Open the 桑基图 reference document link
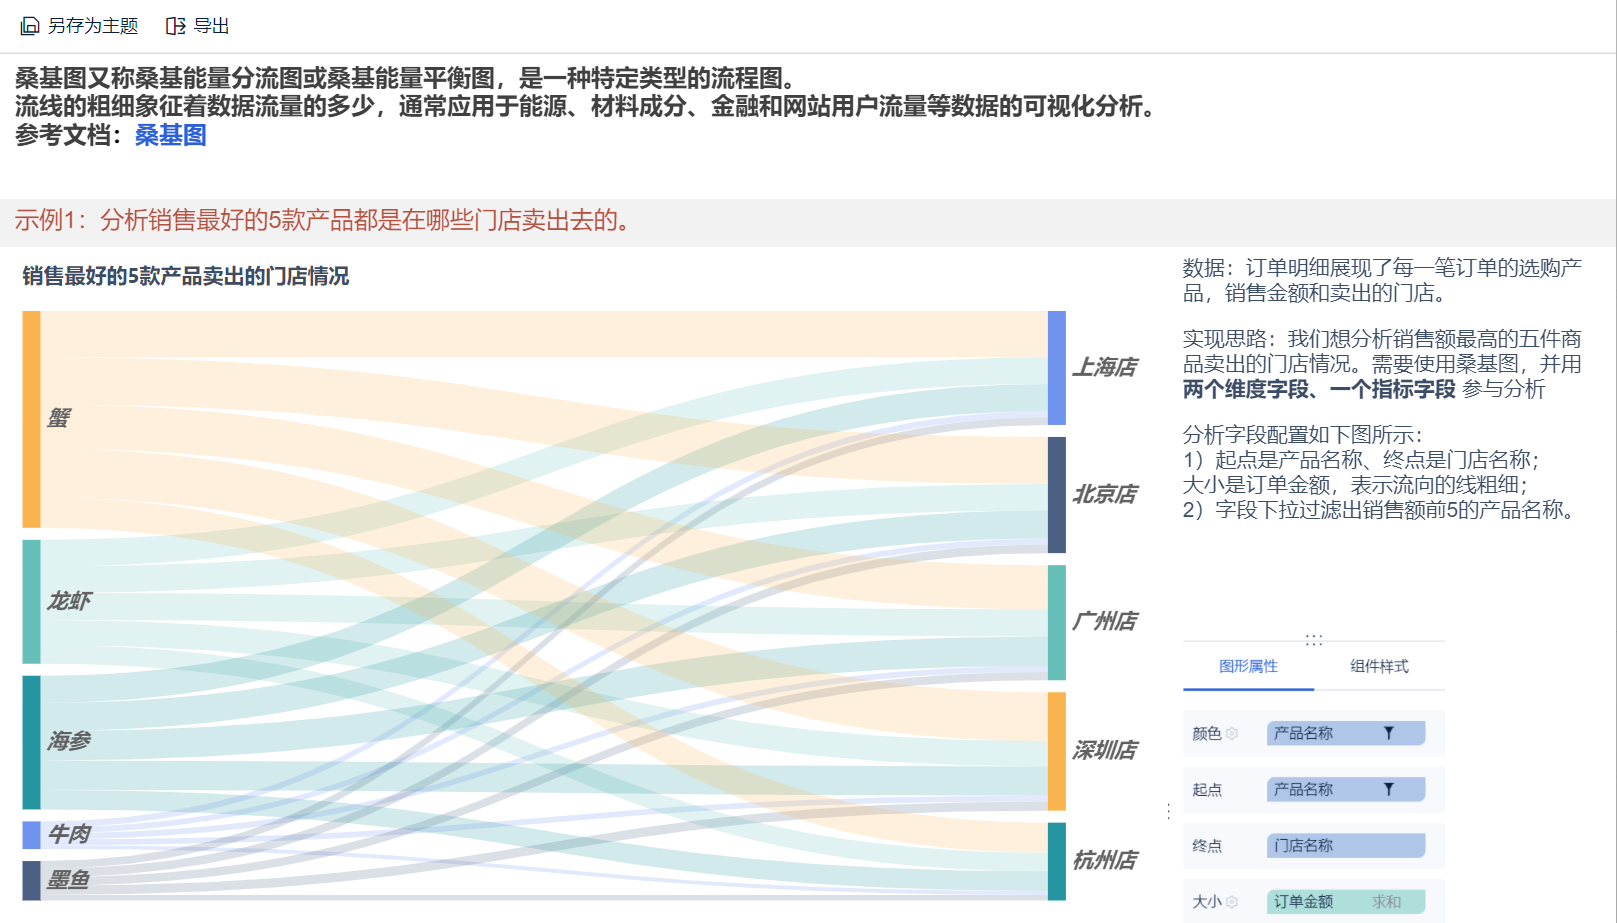This screenshot has height=923, width=1617. [x=171, y=135]
